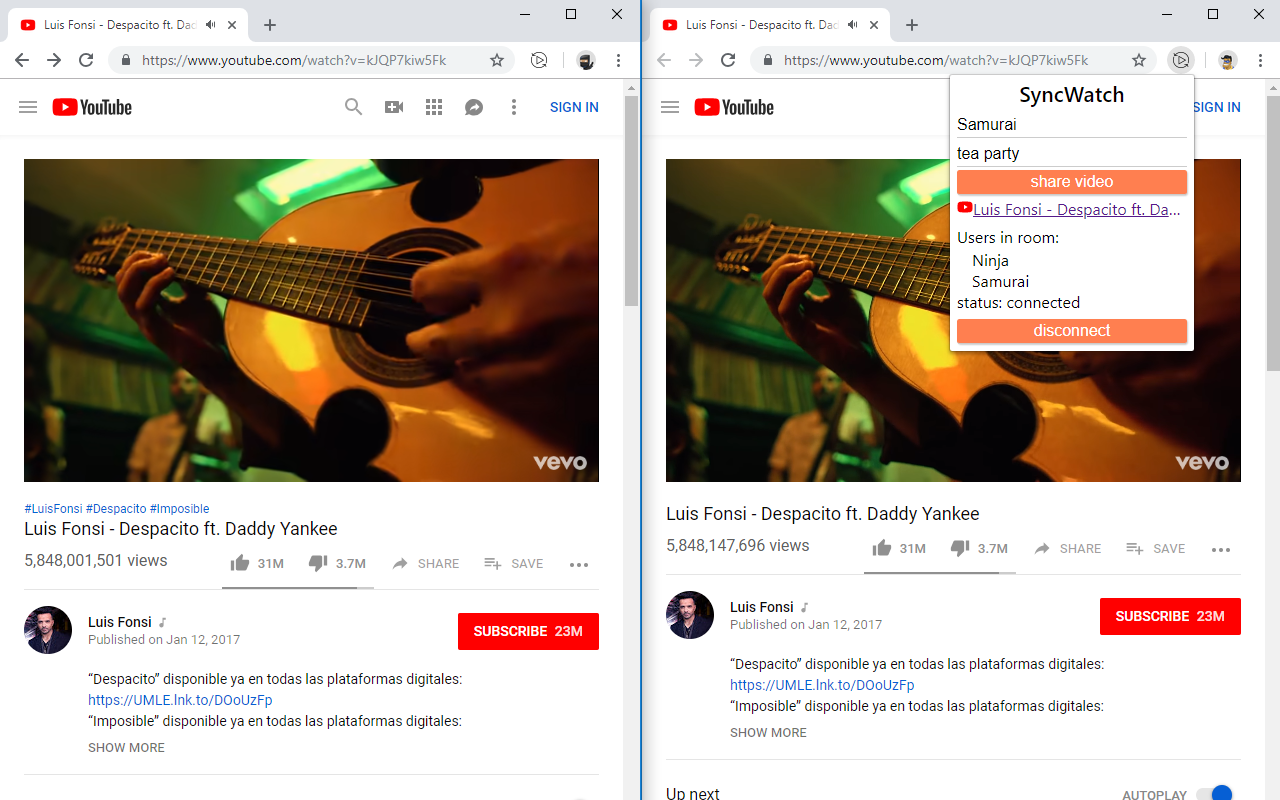Open more actions ellipsis under right video

1221,550
